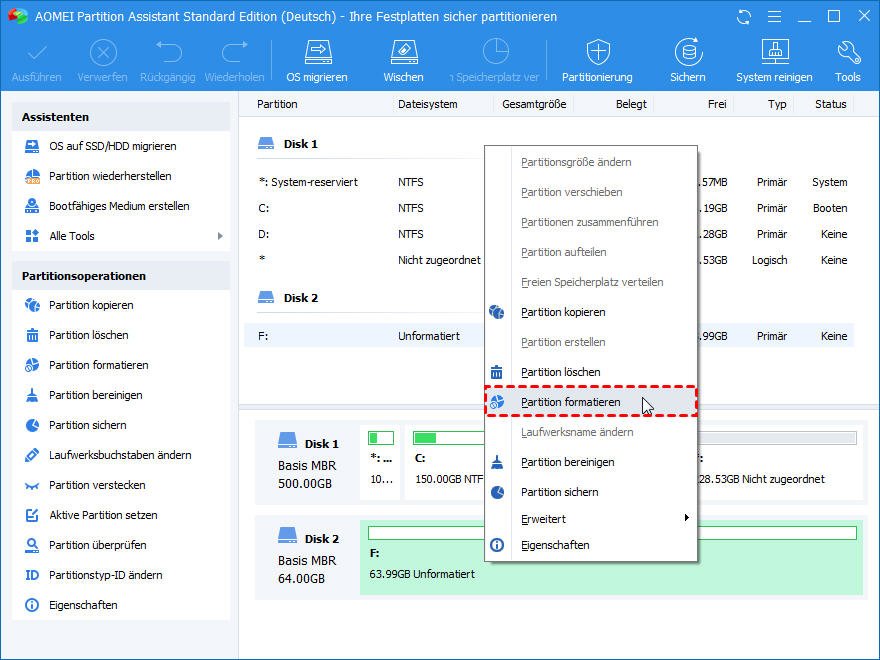
Task: Click Partition aufteilen in context menu
Action: pos(591,253)
